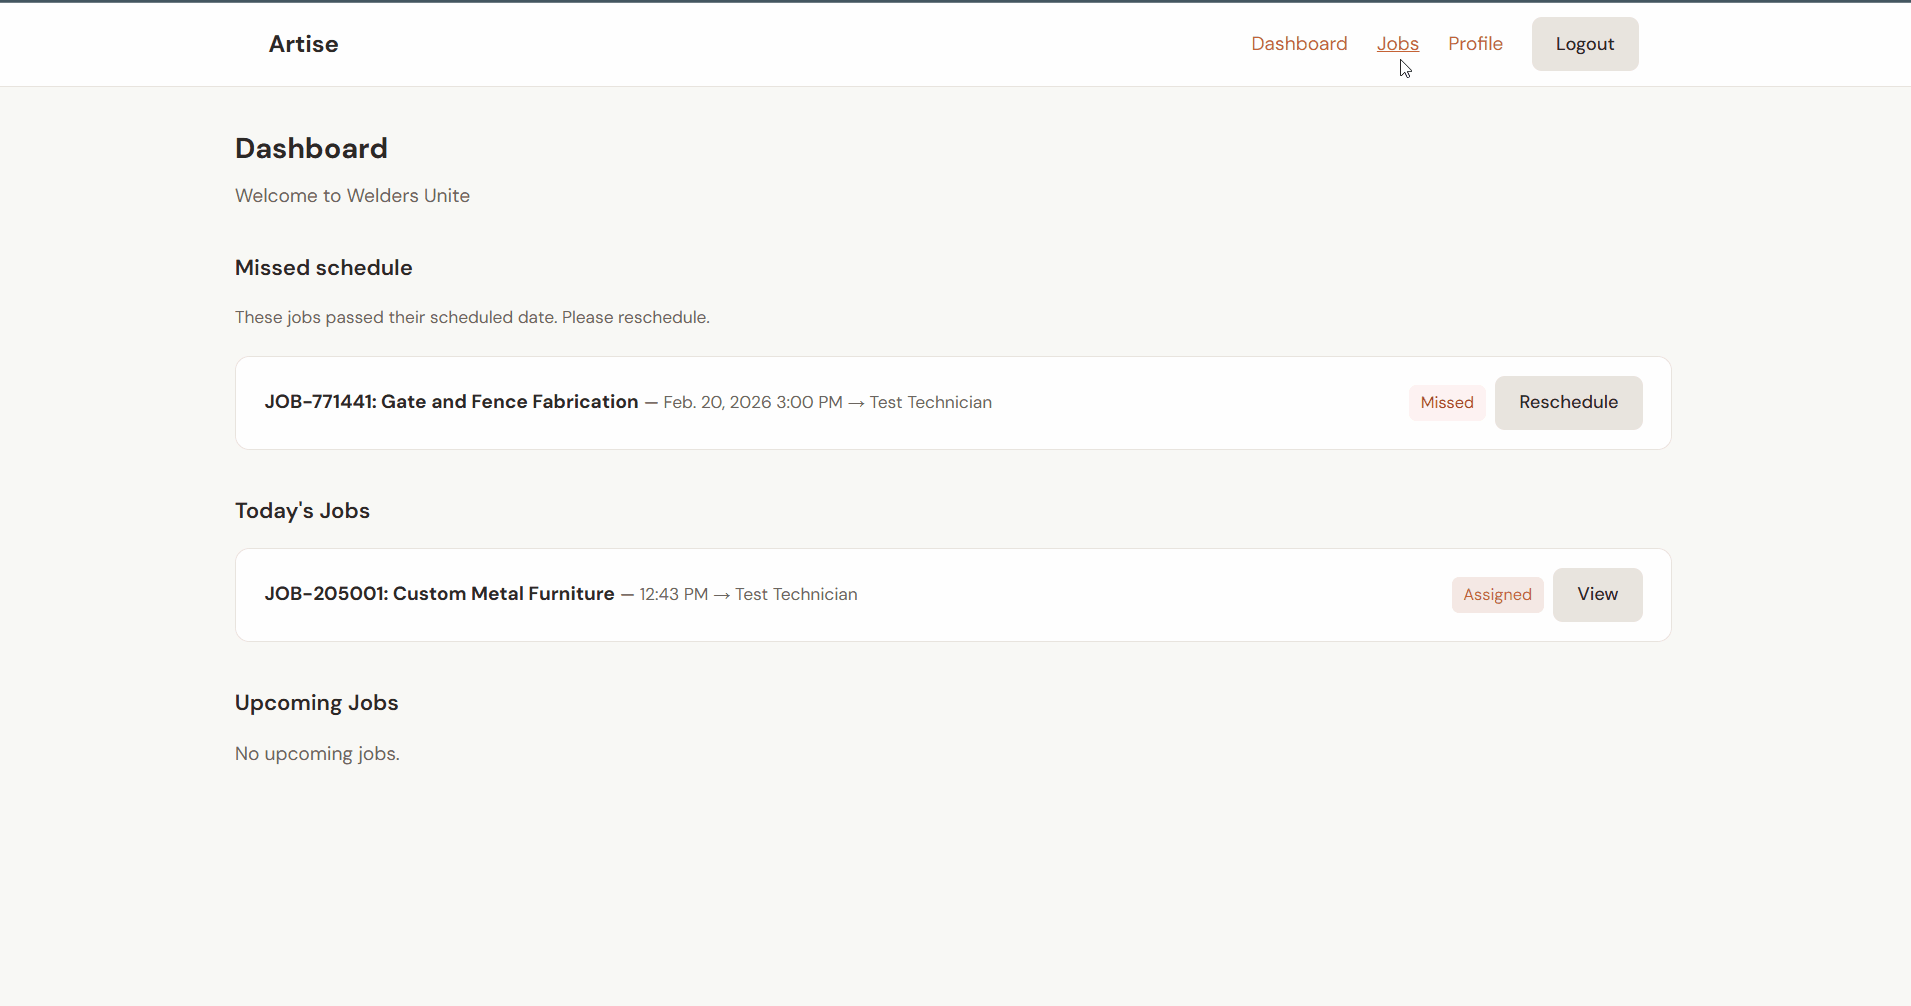Click the "No upcoming jobs." message
Viewport: 1911px width, 1006px height.
click(x=317, y=754)
